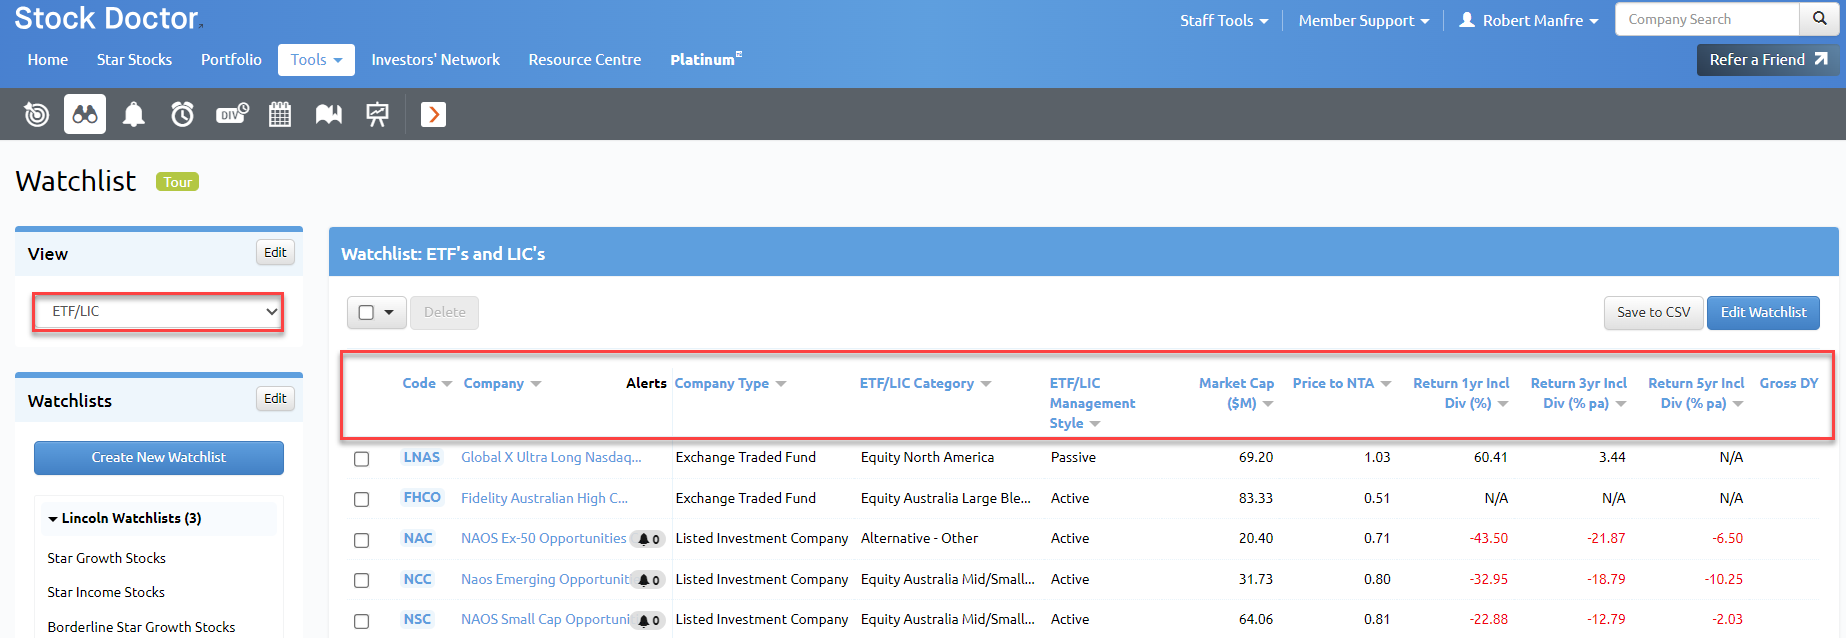The height and width of the screenshot is (638, 1846).
Task: Click the Refer a Friend button
Action: click(1768, 60)
